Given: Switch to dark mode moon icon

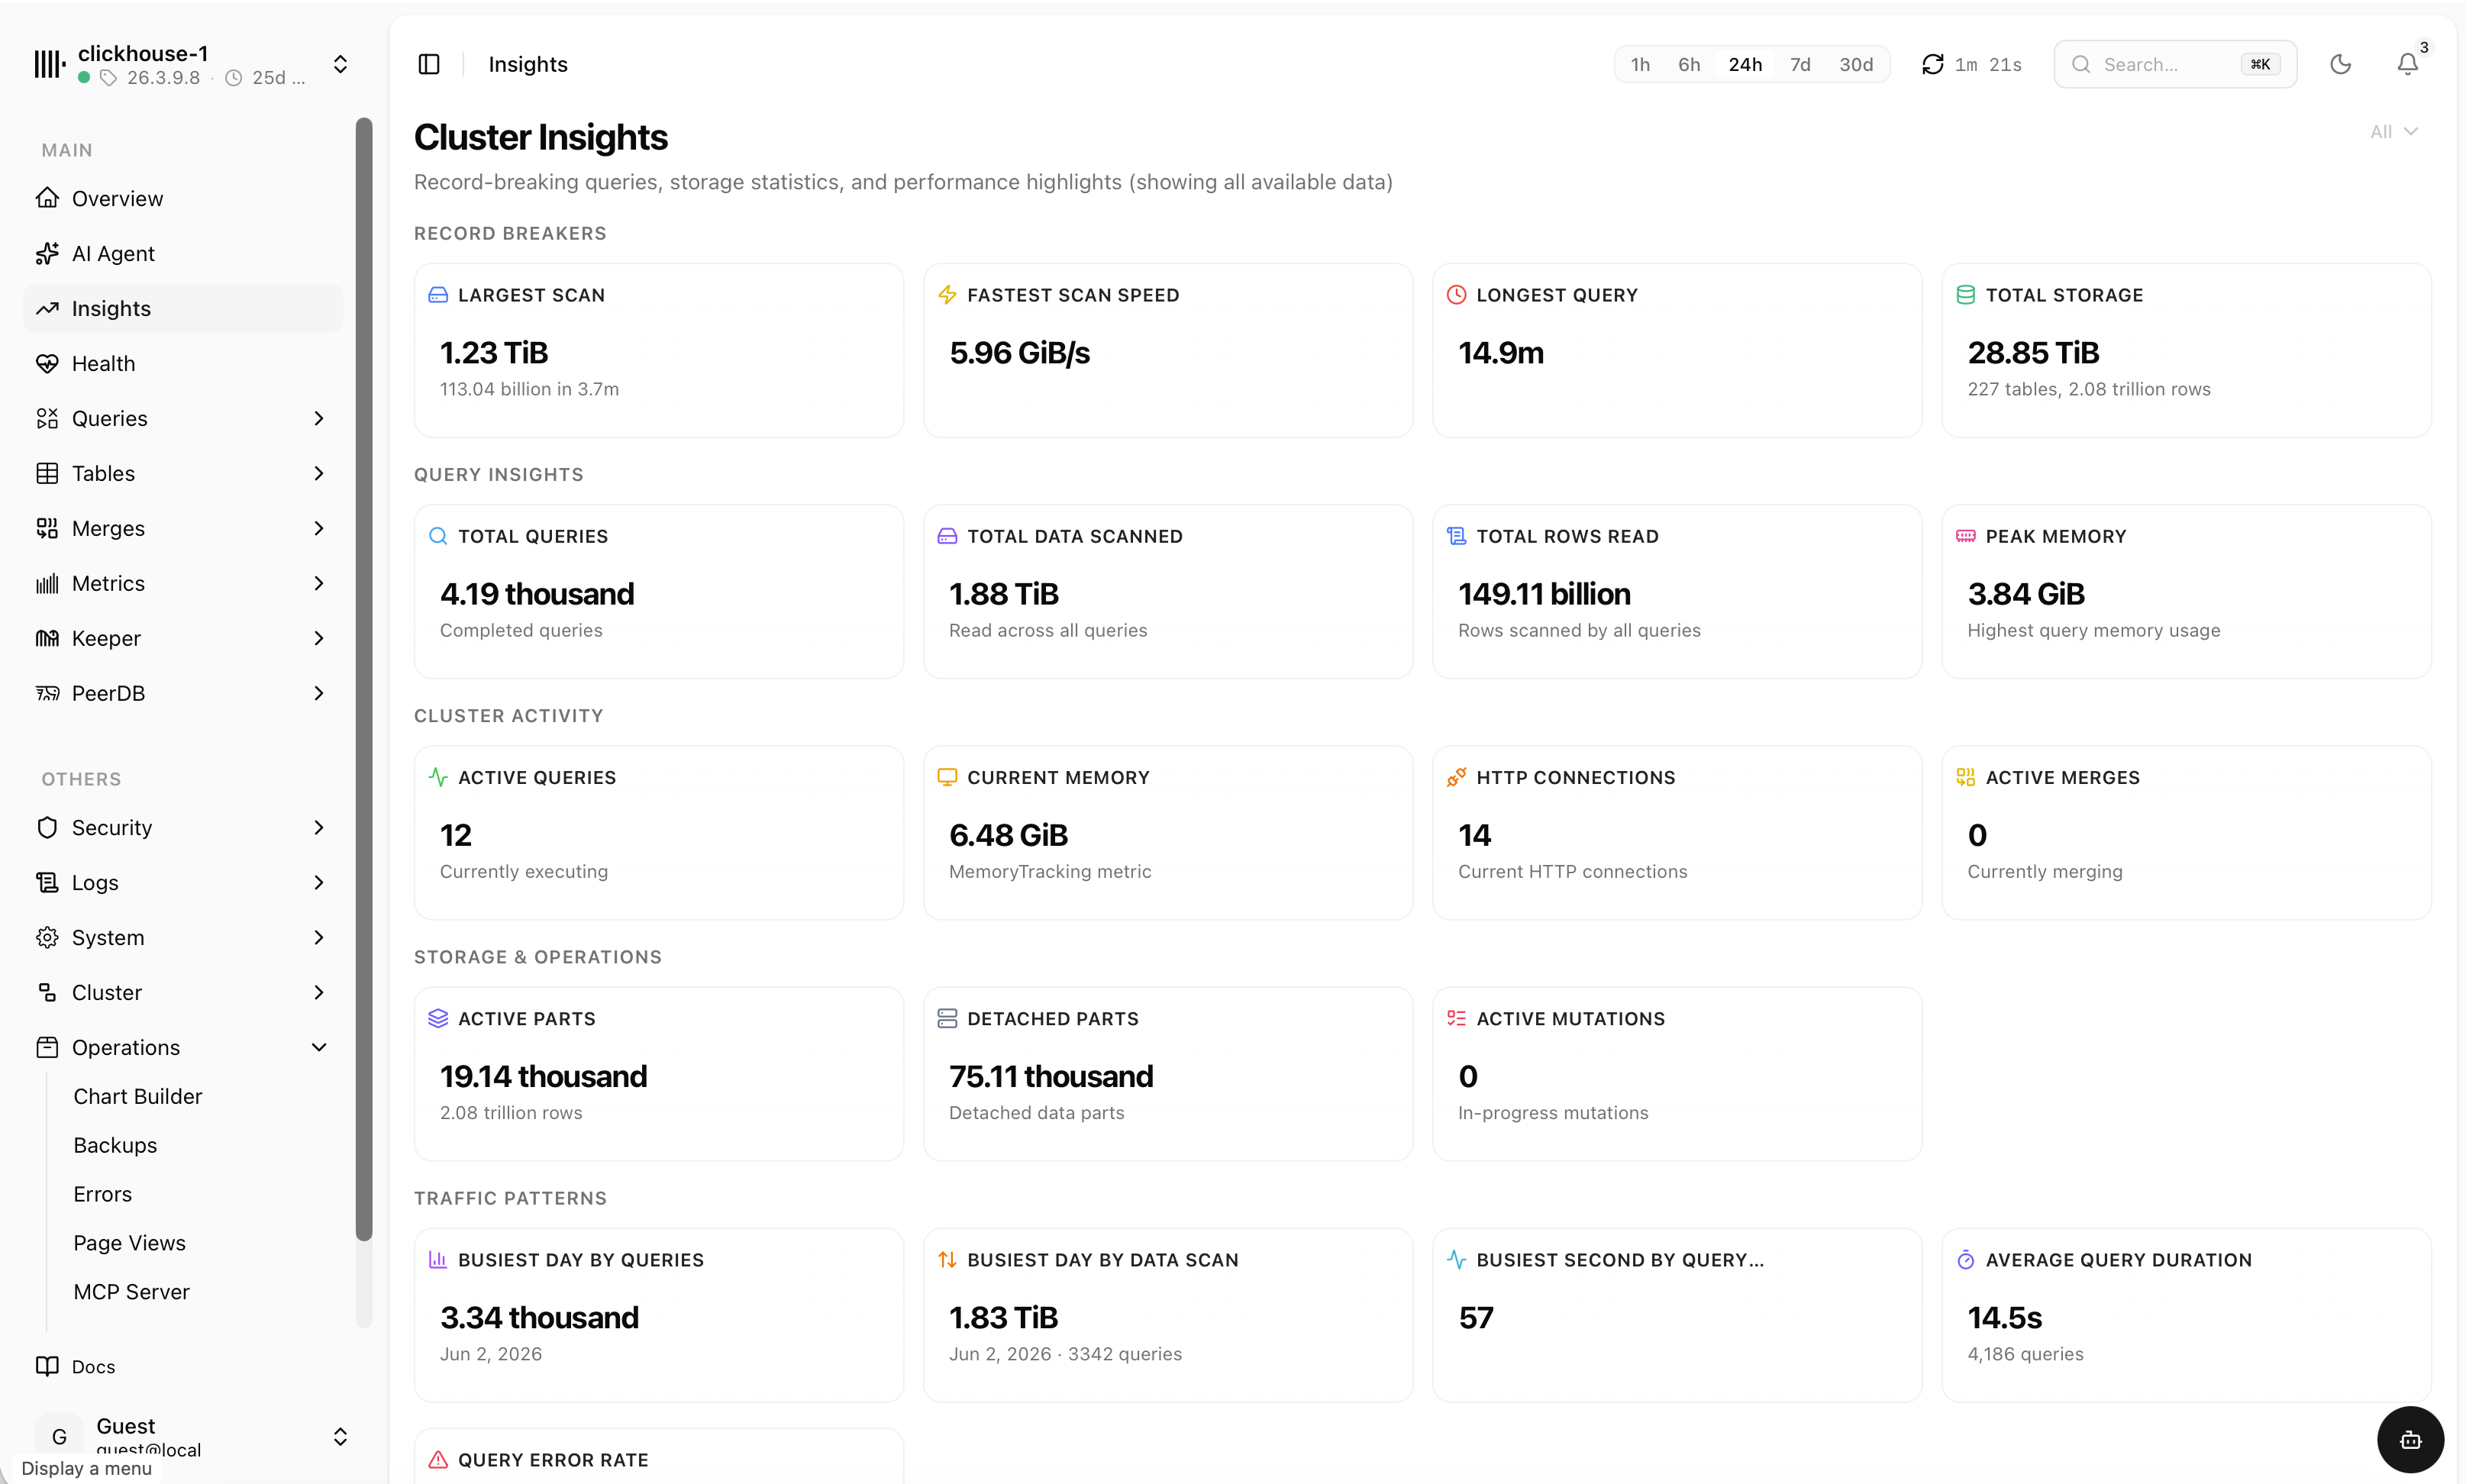Looking at the screenshot, I should pyautogui.click(x=2341, y=64).
